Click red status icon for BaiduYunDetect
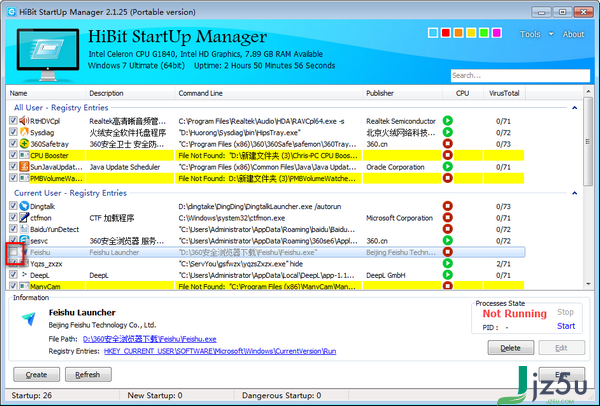 [x=448, y=229]
